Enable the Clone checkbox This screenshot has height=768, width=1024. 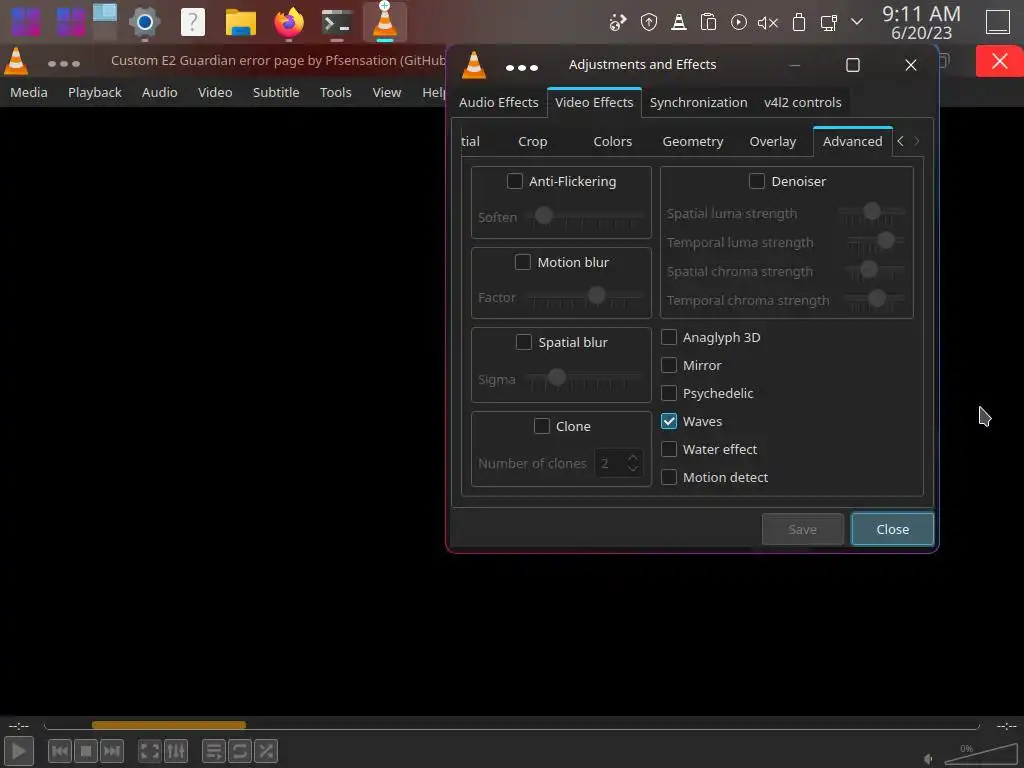541,426
